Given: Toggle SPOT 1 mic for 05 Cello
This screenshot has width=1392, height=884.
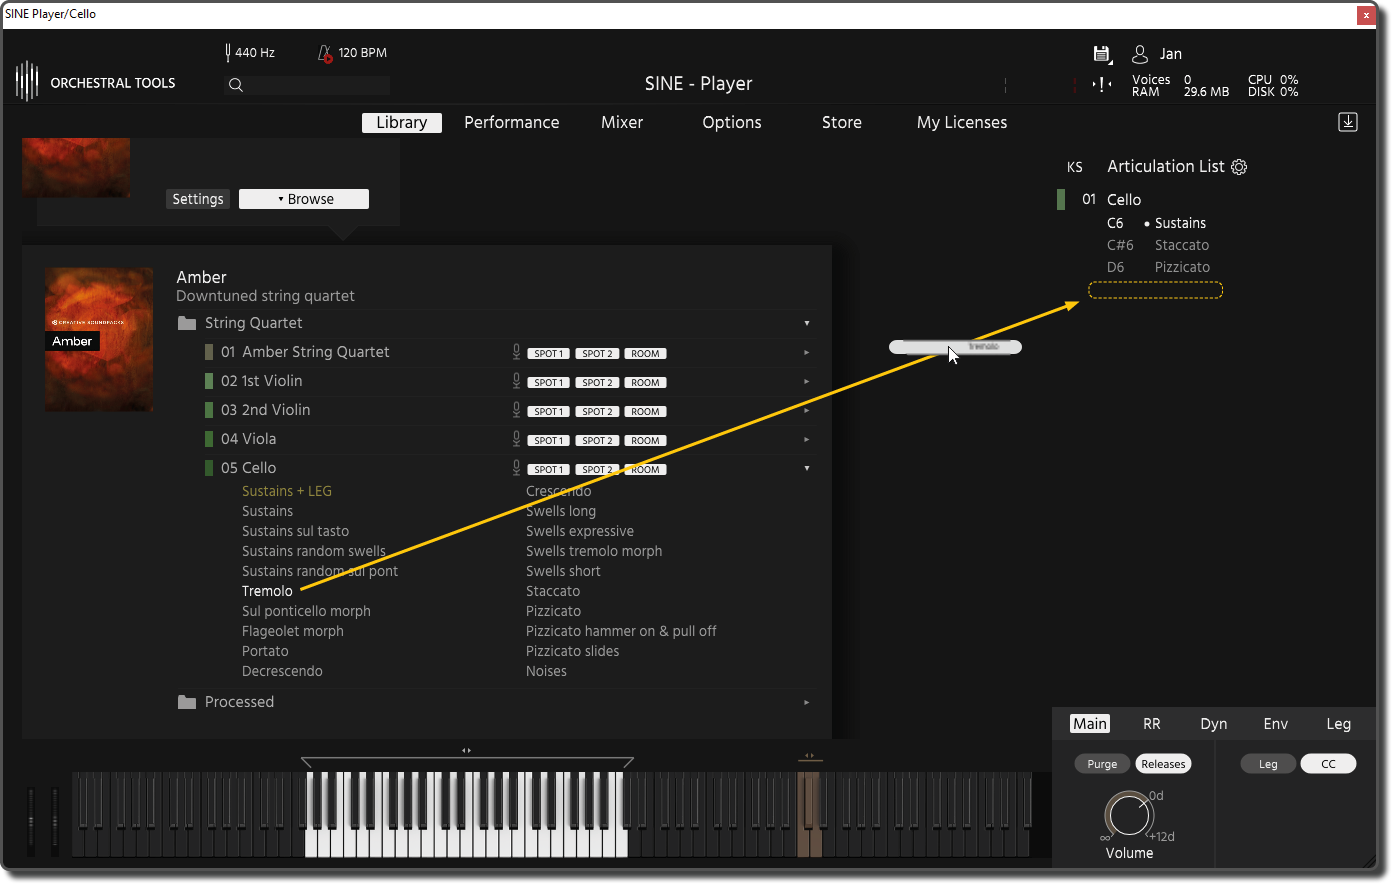Looking at the screenshot, I should 548,470.
